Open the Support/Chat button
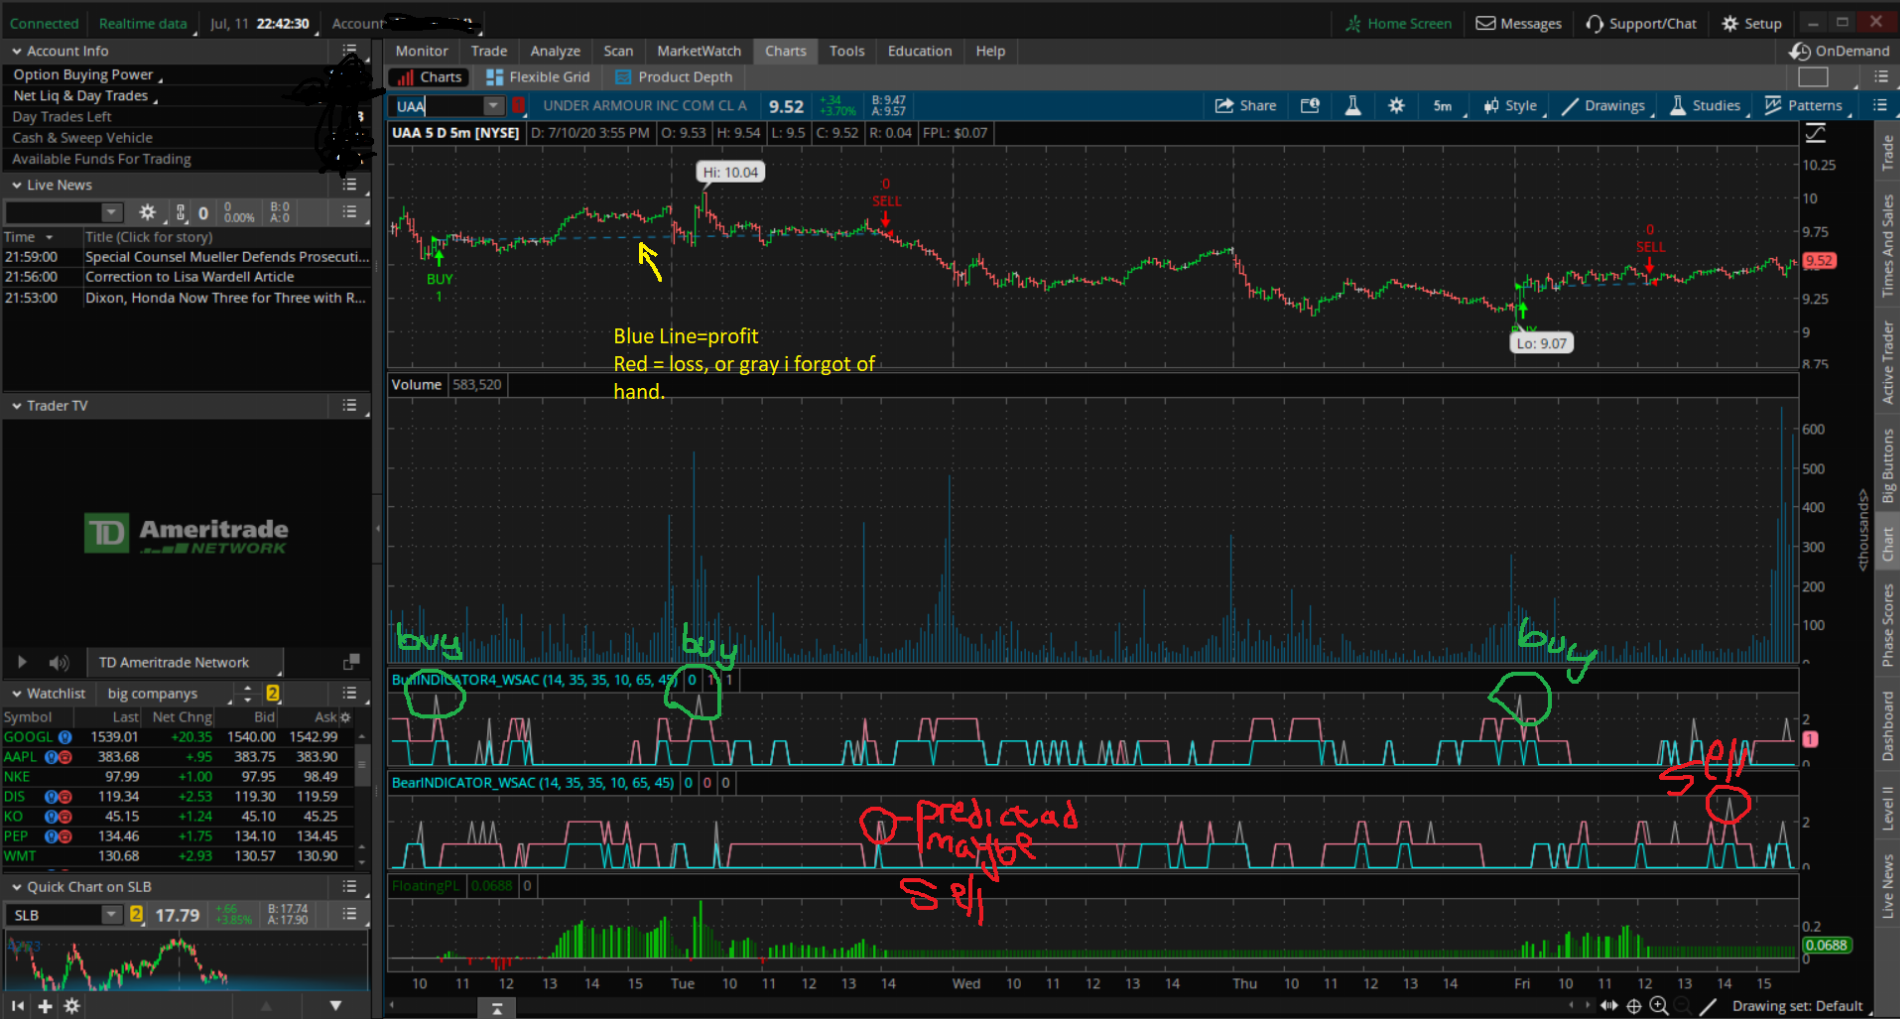The height and width of the screenshot is (1019, 1900). 1641,23
